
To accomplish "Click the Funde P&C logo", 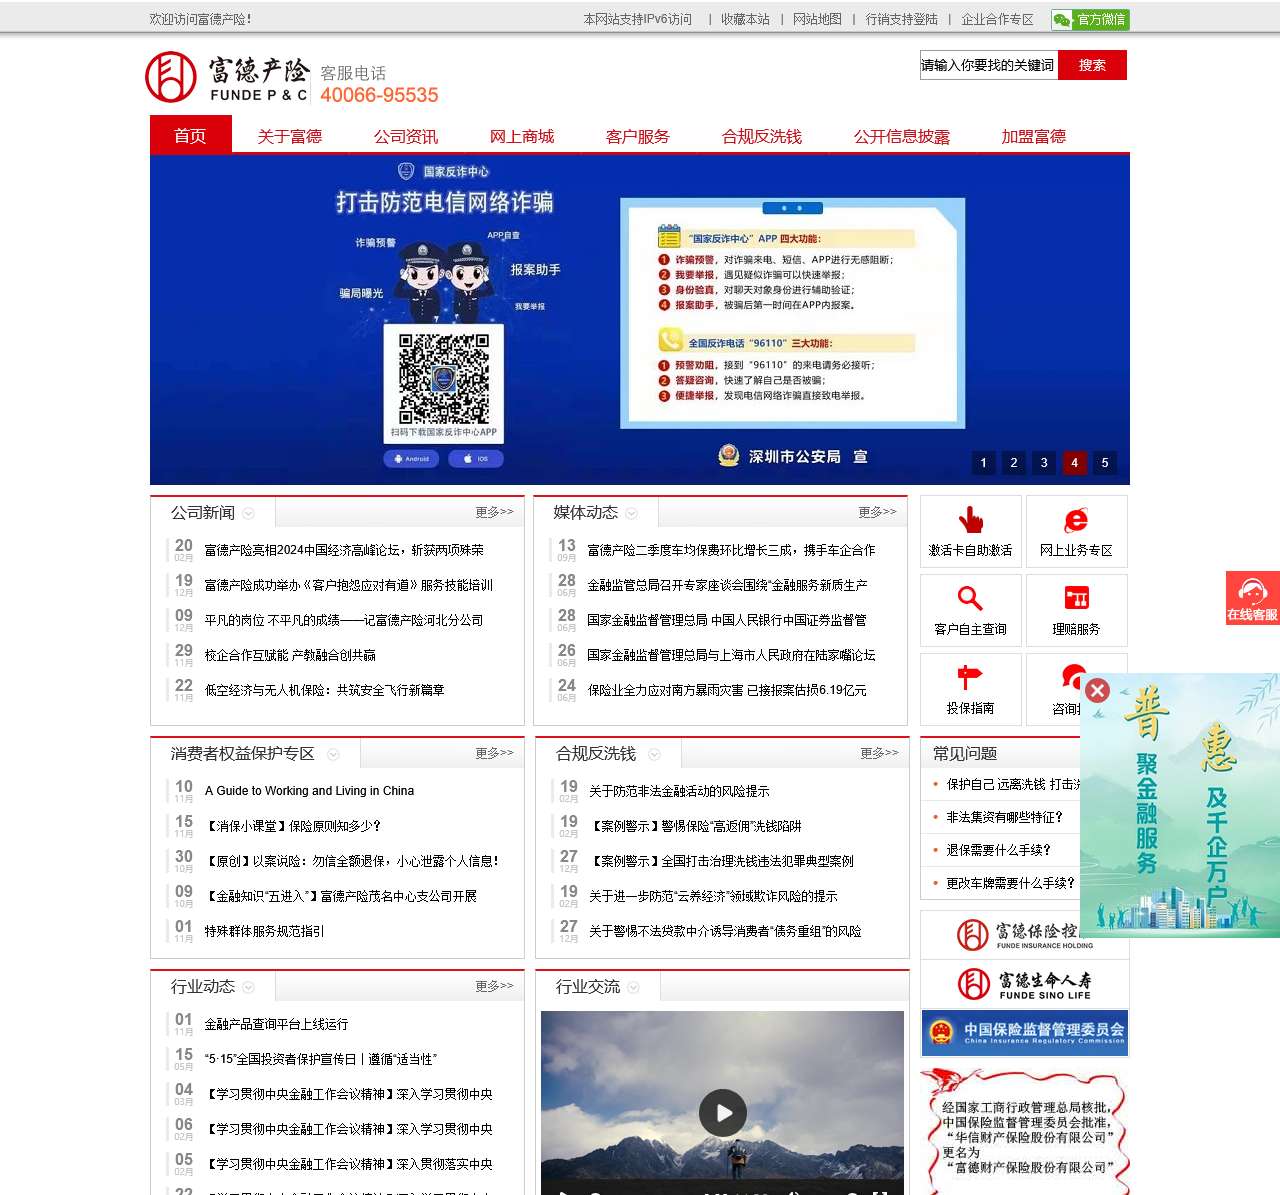I will (x=227, y=78).
